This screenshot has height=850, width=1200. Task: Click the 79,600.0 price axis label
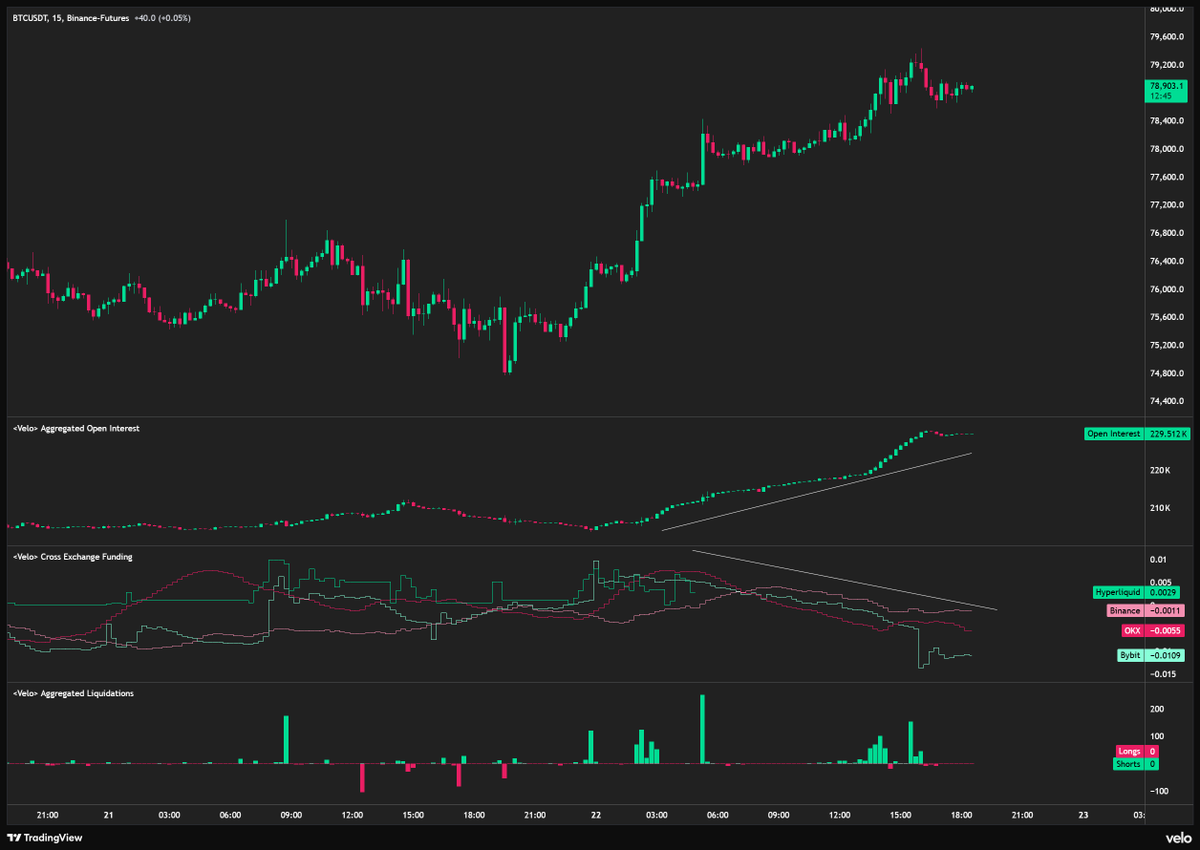tap(1168, 38)
